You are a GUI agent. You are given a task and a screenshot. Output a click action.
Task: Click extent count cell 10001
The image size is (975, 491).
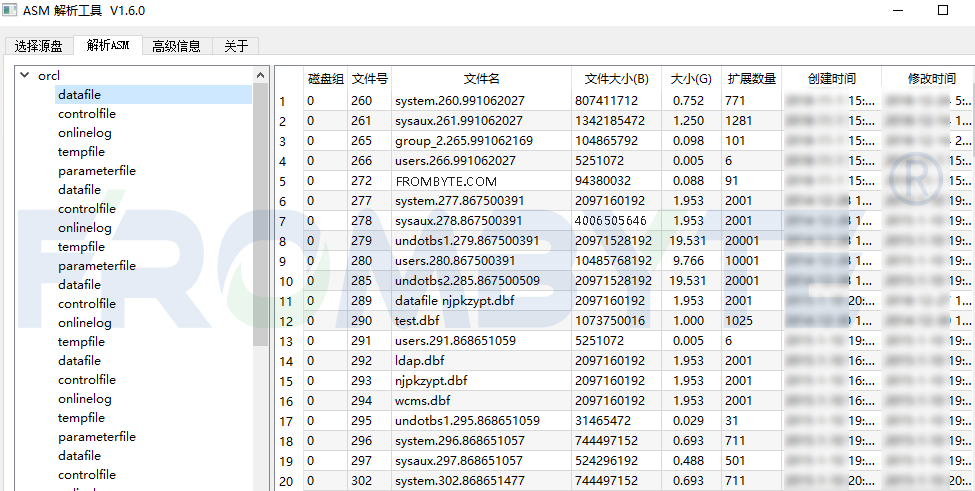point(751,260)
